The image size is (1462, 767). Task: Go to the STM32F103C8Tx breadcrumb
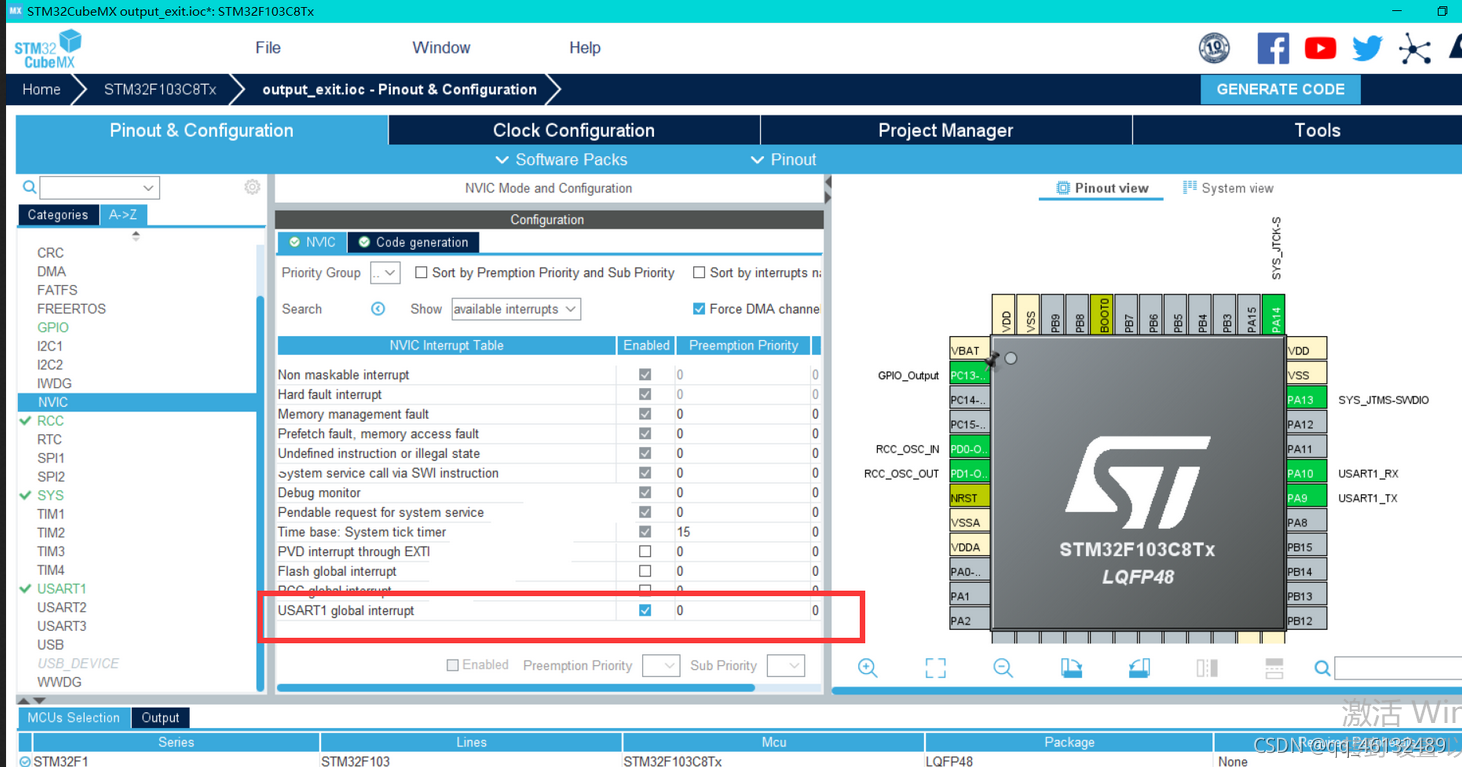(x=160, y=89)
